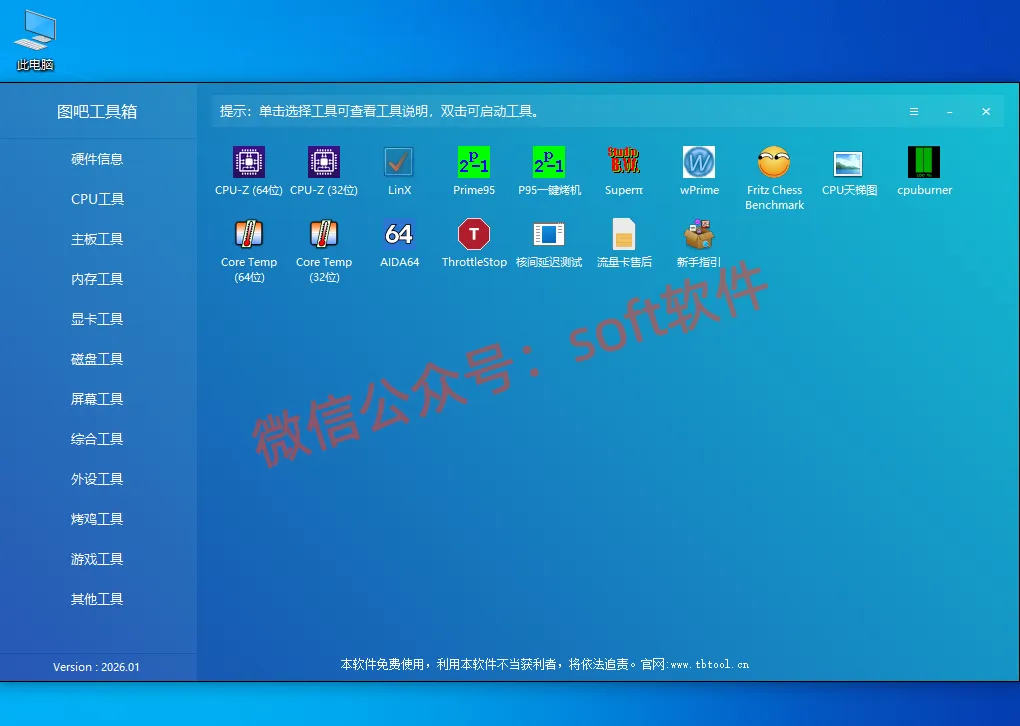Image resolution: width=1020 pixels, height=726 pixels.
Task: Switch to the 显卡工具 category
Action: tap(97, 319)
